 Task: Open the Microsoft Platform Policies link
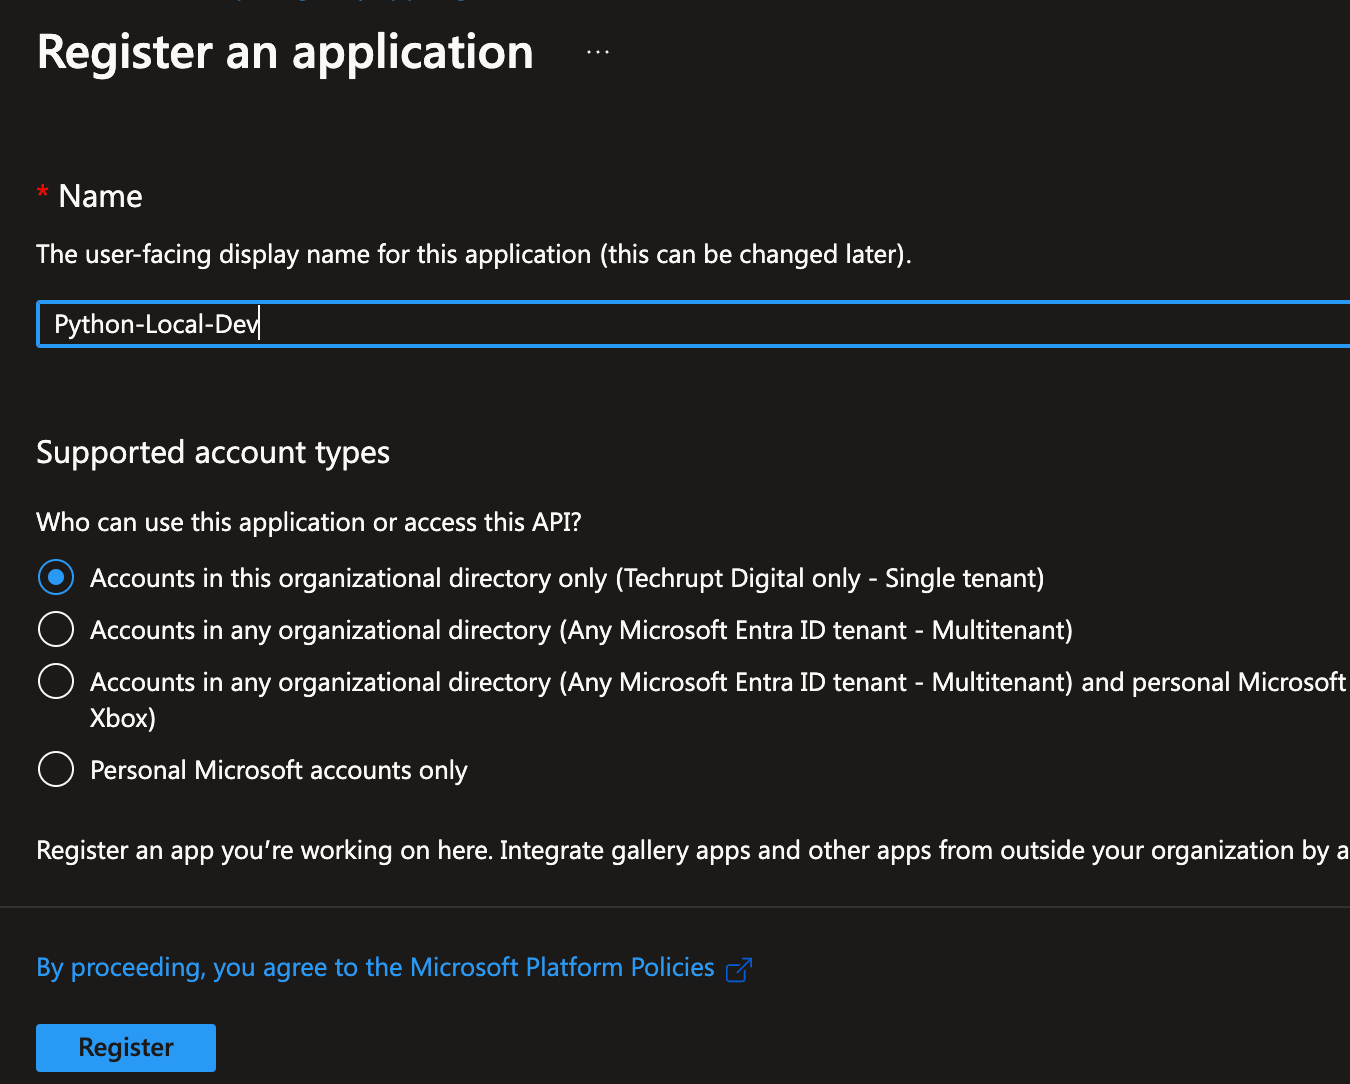click(x=375, y=967)
